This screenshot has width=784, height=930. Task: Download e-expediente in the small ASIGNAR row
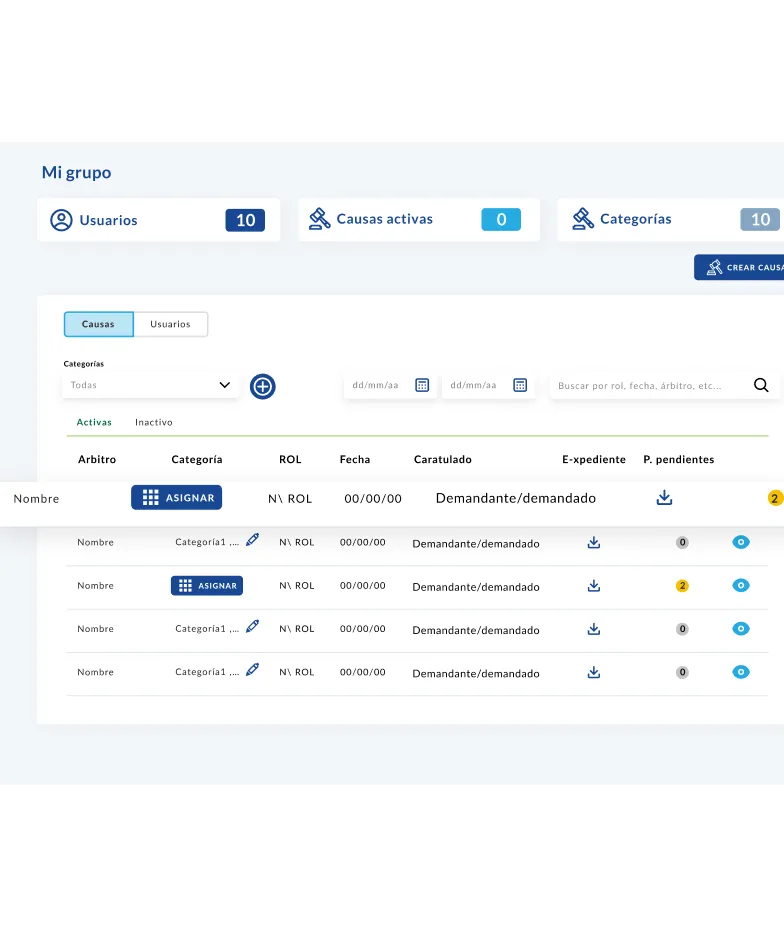point(594,586)
